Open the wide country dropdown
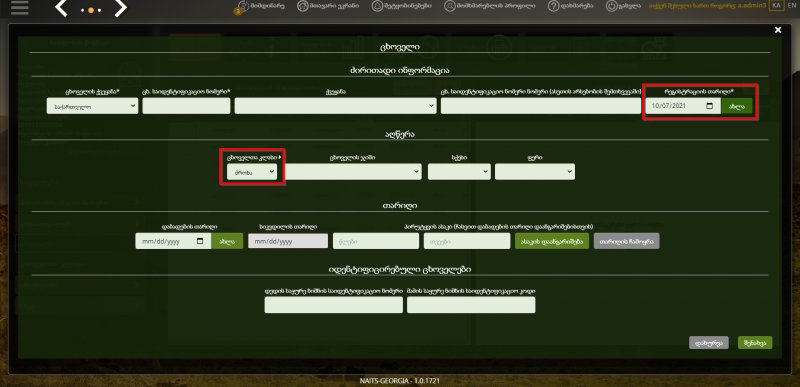The image size is (800, 387). pos(335,106)
